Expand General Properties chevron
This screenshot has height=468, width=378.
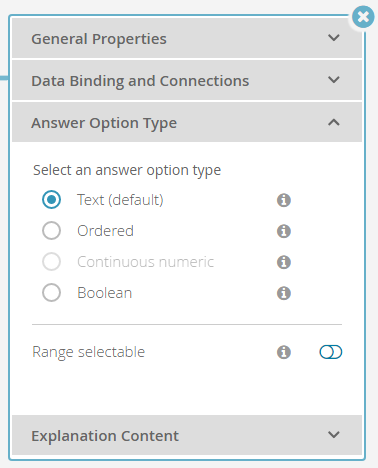tap(334, 38)
